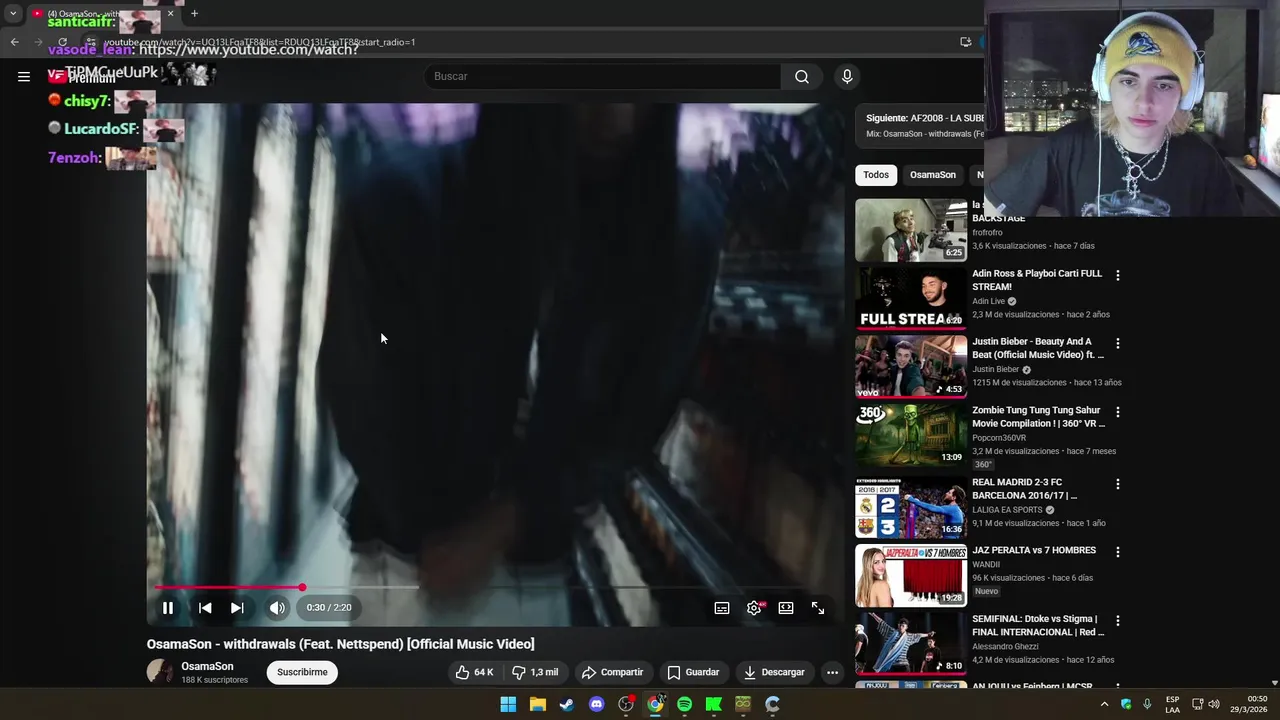Click the Popcorn360VR channel name
The image size is (1280, 720).
click(x=999, y=438)
